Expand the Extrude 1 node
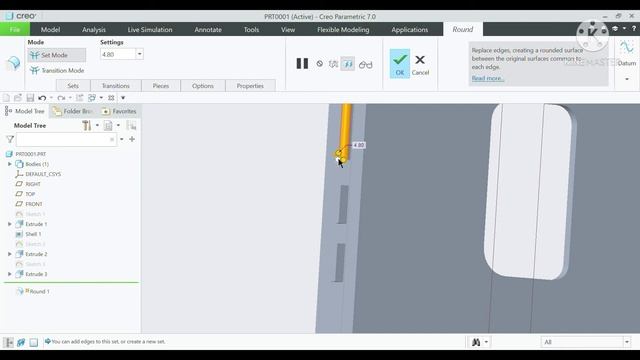Screen dimensions: 640x360 coord(10,224)
